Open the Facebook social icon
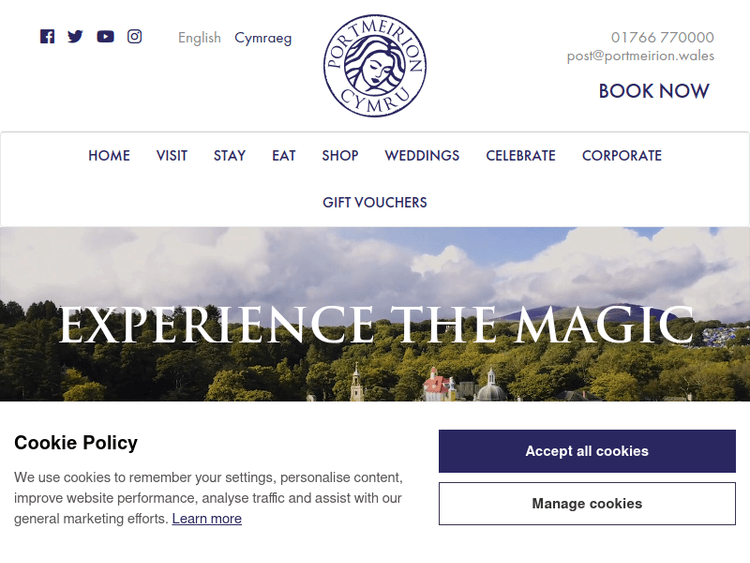Viewport: 750px width, 563px height. click(x=47, y=36)
